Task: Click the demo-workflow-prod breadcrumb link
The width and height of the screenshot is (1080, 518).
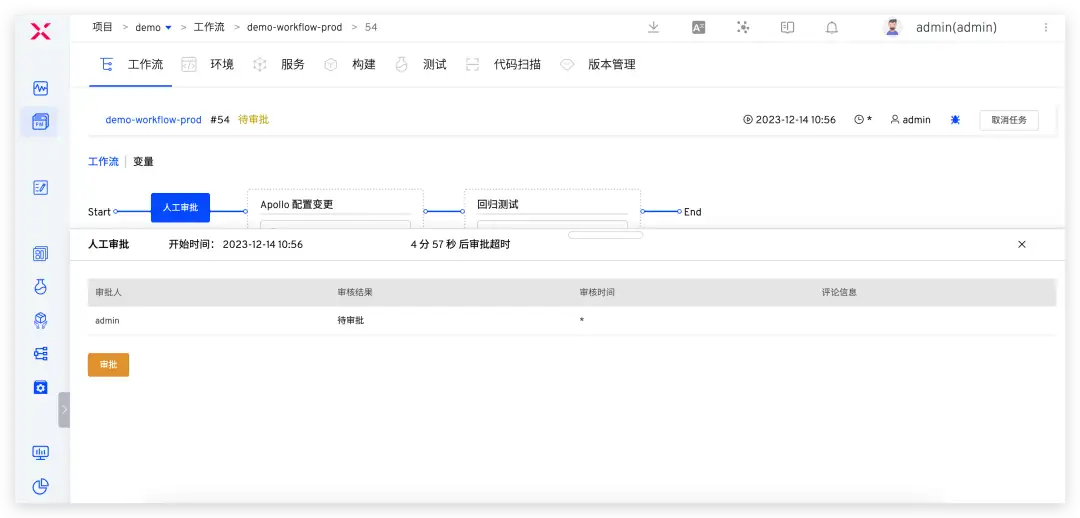Action: [x=295, y=28]
